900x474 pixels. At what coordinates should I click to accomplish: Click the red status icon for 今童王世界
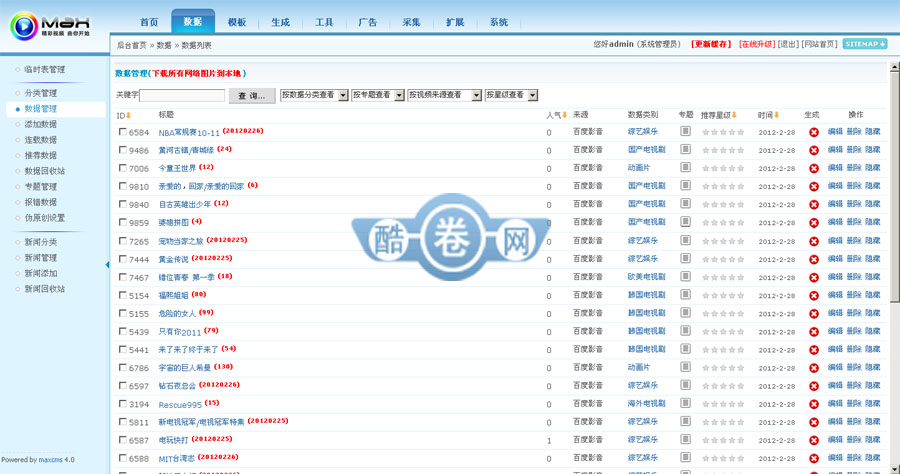point(813,168)
